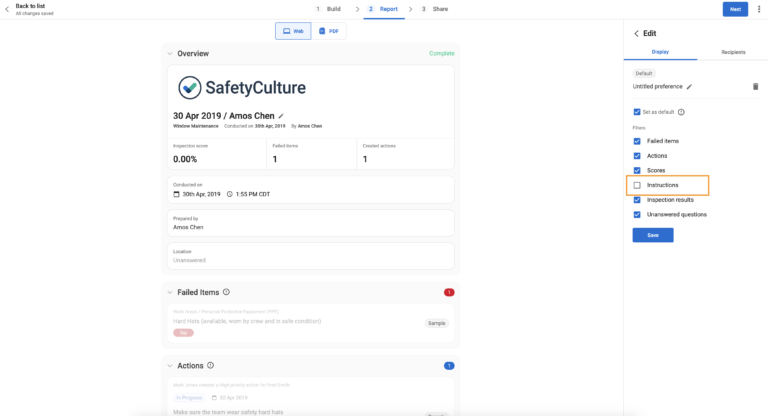This screenshot has width=768, height=416.
Task: Toggle the Set as default checkbox
Action: click(637, 112)
